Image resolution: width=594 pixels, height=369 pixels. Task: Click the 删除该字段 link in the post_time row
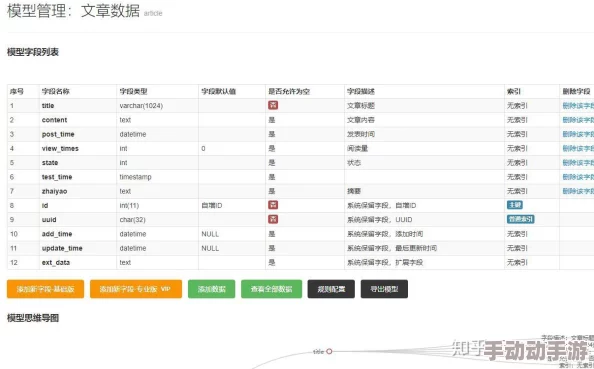[578, 134]
